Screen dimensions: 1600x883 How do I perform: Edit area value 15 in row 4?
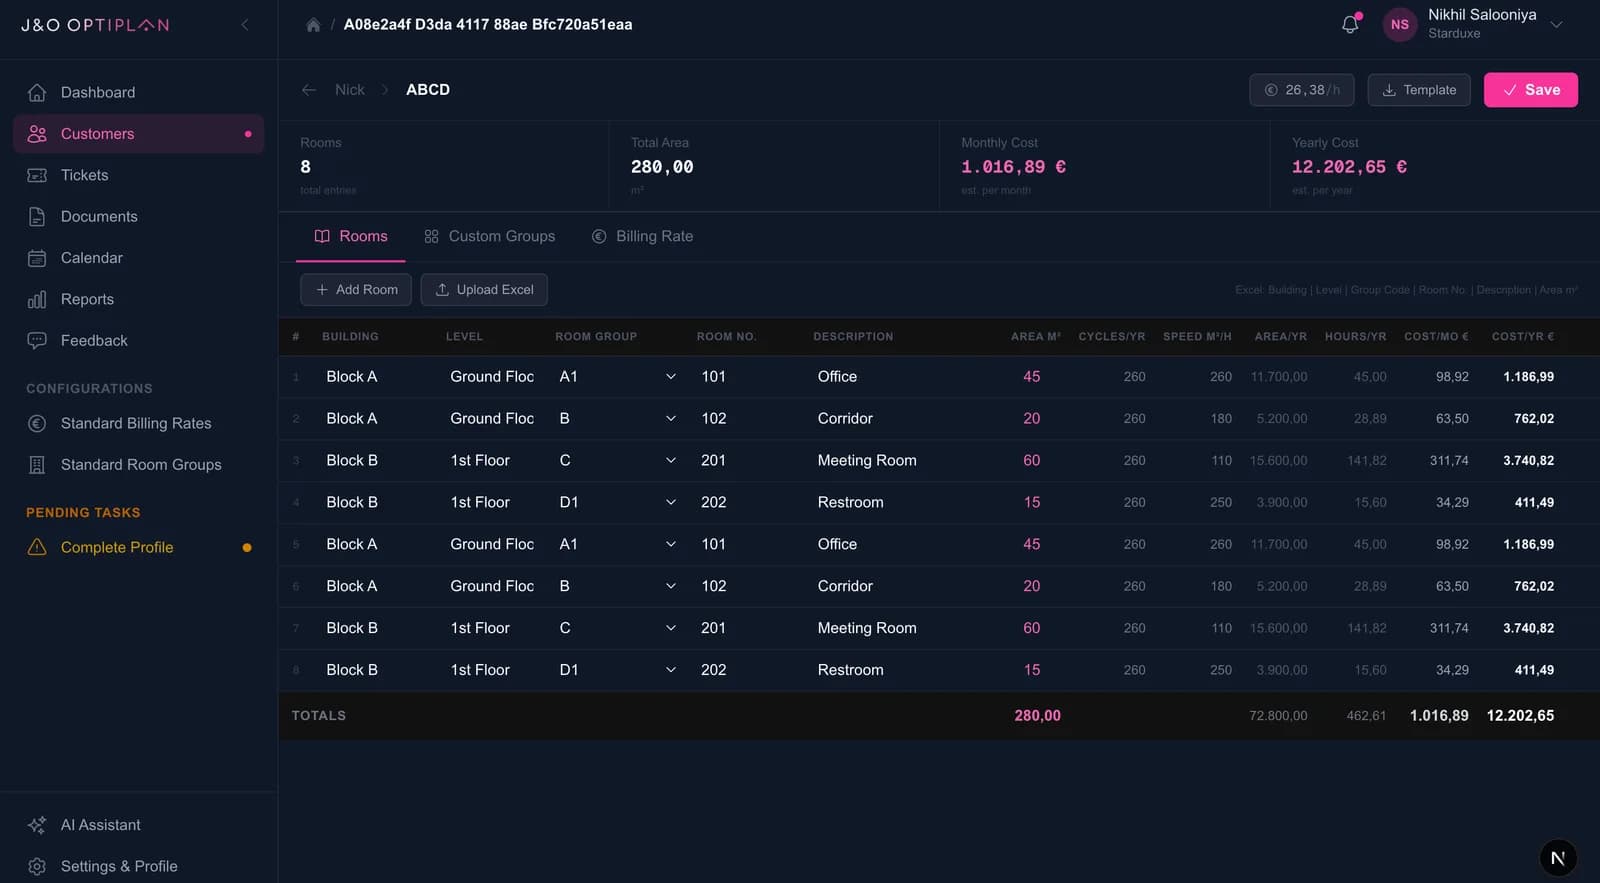(x=1030, y=503)
